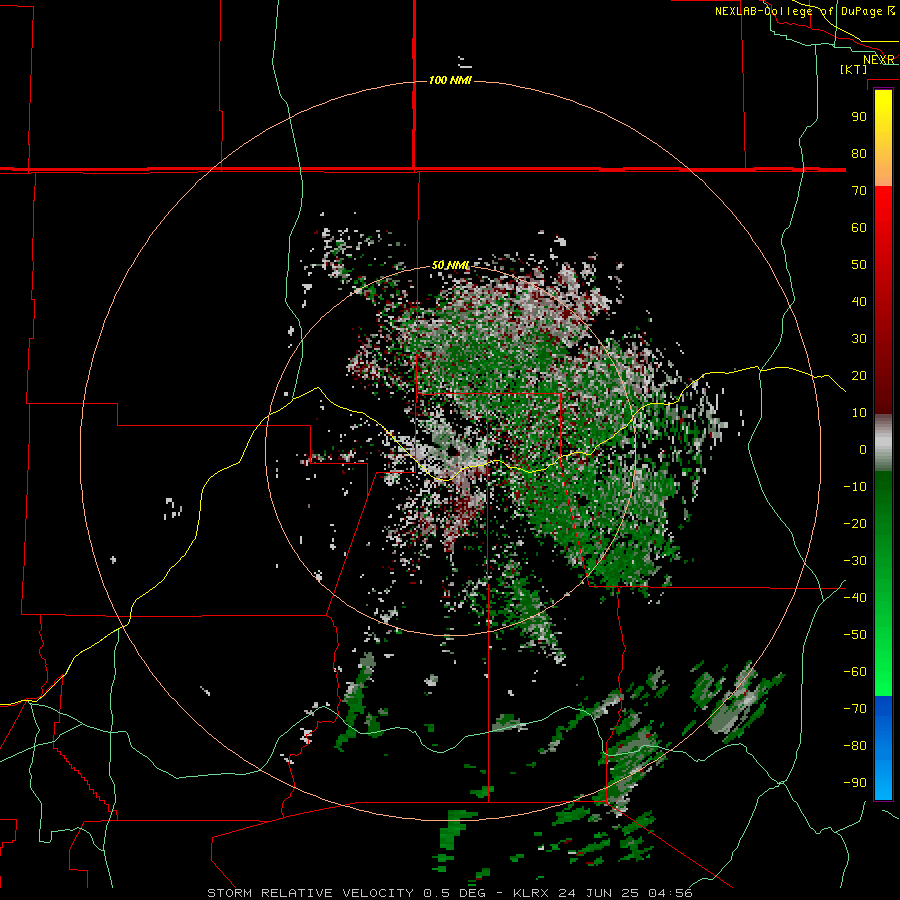900x900 pixels.
Task: Click the "NEXR" label near the top right
Action: pos(879,60)
